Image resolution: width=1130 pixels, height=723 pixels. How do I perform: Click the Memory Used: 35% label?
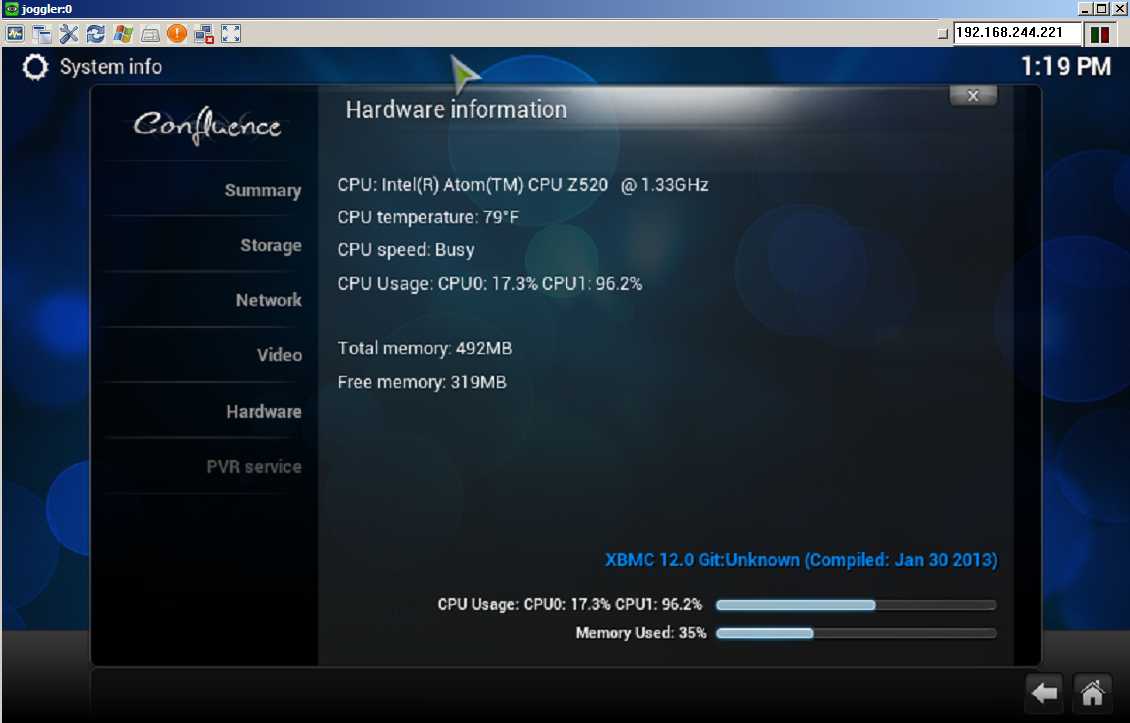641,634
